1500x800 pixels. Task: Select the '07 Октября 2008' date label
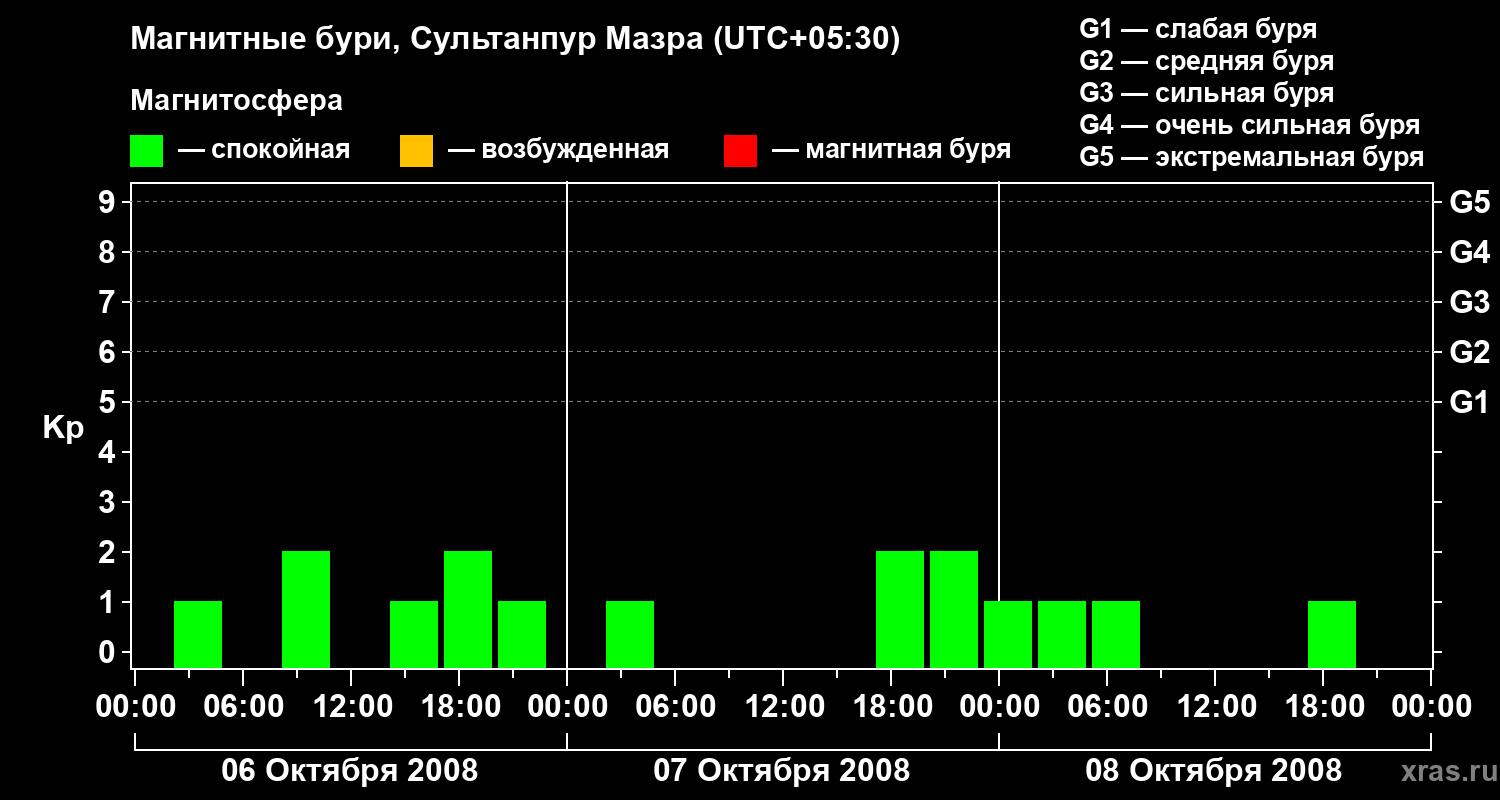[x=781, y=771]
